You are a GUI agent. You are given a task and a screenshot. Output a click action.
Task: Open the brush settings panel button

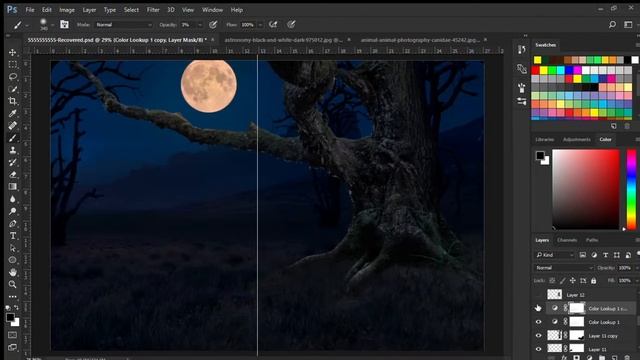tap(64, 24)
